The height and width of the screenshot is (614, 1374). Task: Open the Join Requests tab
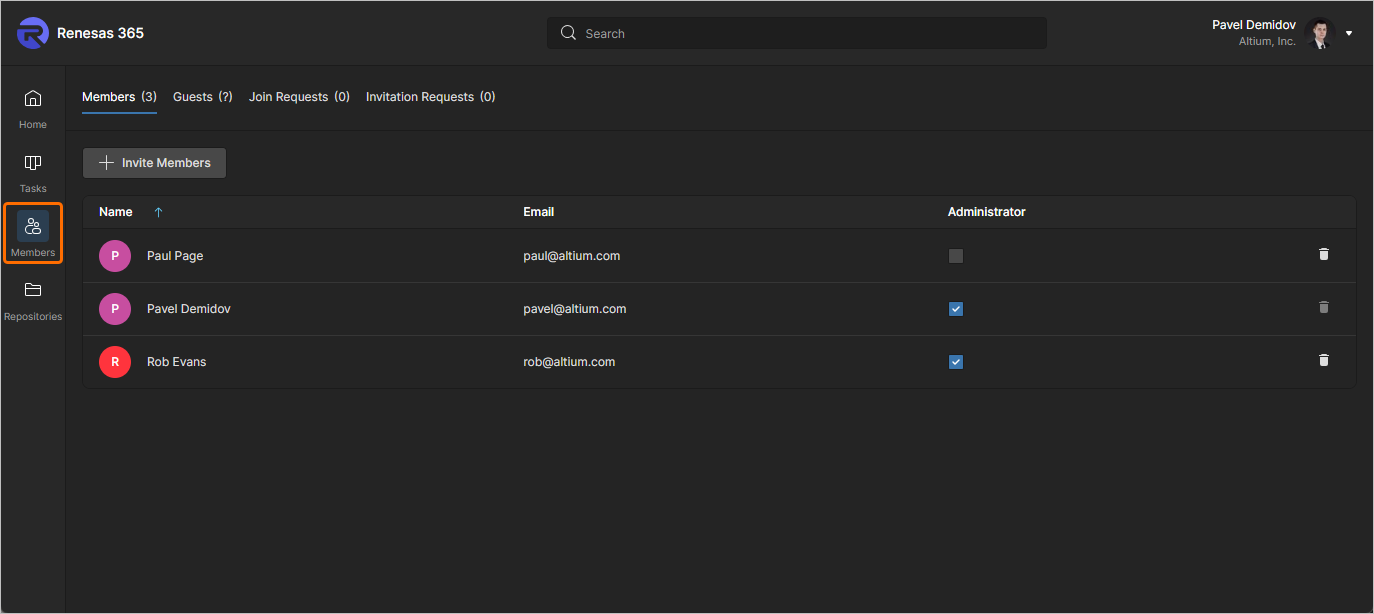pyautogui.click(x=299, y=97)
